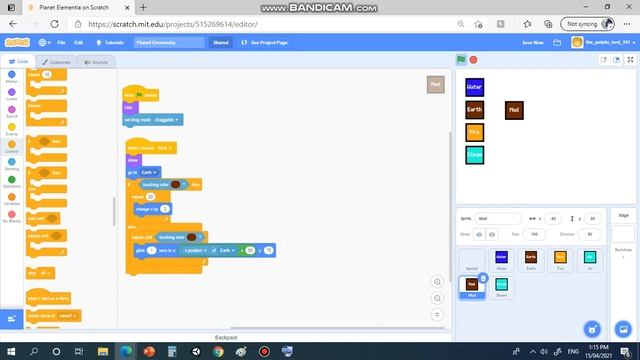Viewport: 640px width, 360px height.
Task: Select the Steam sprite thumbnail
Action: click(501, 287)
